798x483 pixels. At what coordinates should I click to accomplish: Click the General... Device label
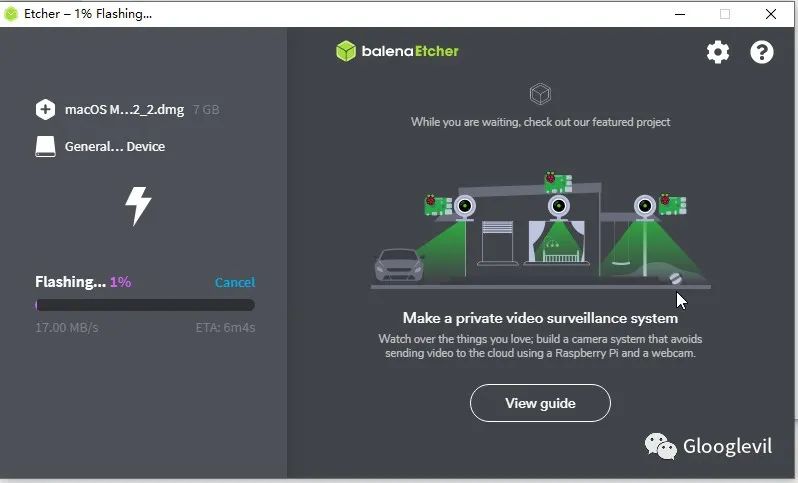115,147
